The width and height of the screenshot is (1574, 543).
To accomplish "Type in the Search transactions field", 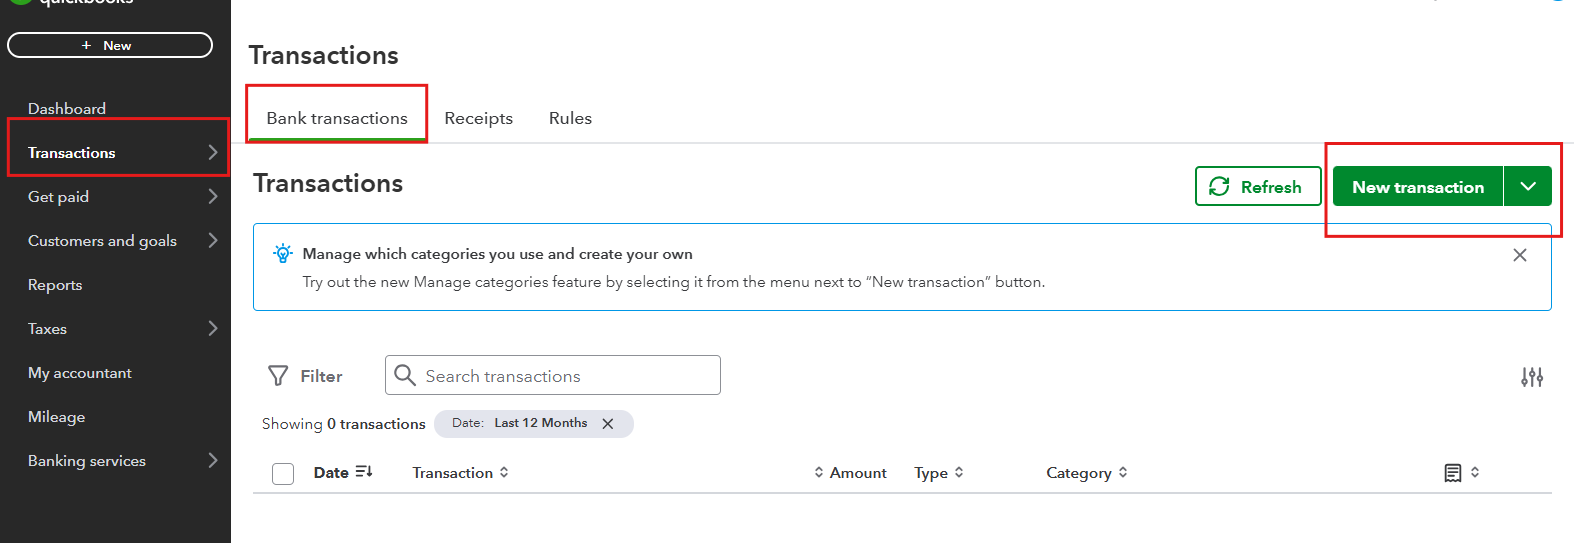I will [565, 376].
